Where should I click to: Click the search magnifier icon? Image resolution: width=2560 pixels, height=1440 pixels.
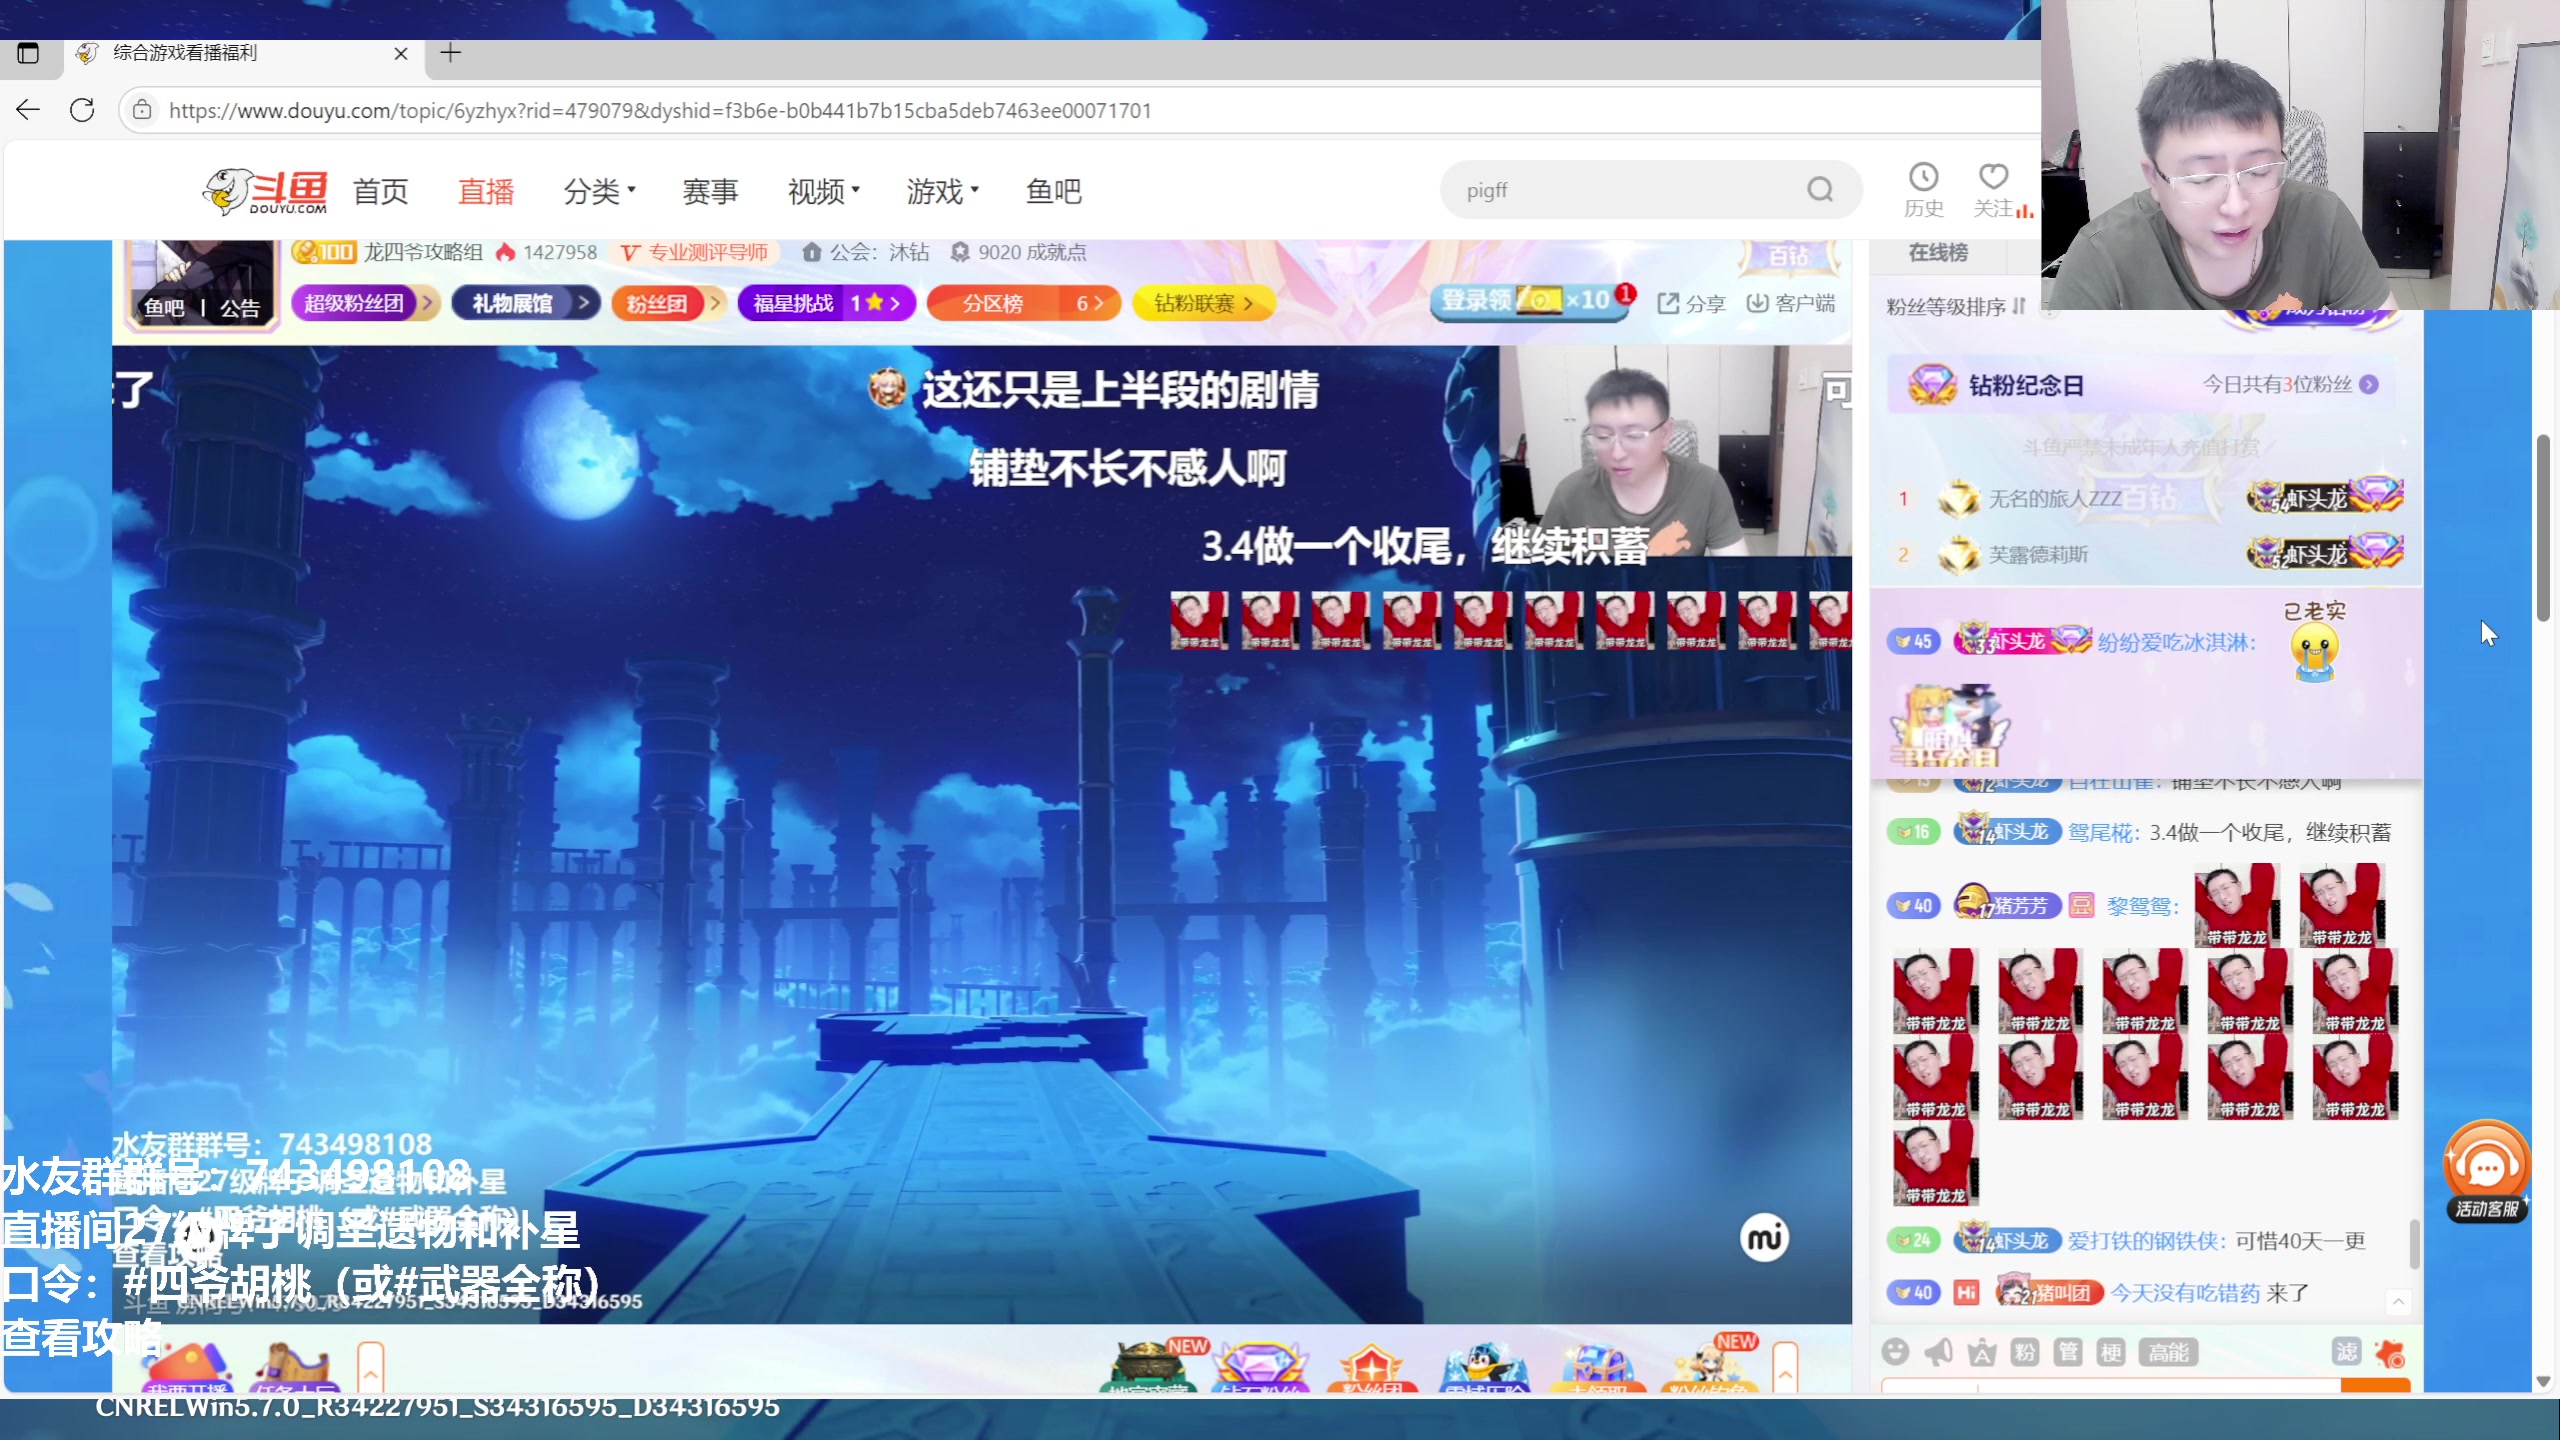pyautogui.click(x=1820, y=190)
